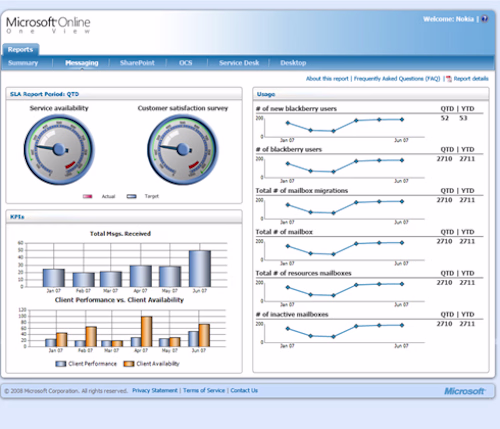Switch to the Service Desk tab
The height and width of the screenshot is (429, 500).
coord(239,63)
